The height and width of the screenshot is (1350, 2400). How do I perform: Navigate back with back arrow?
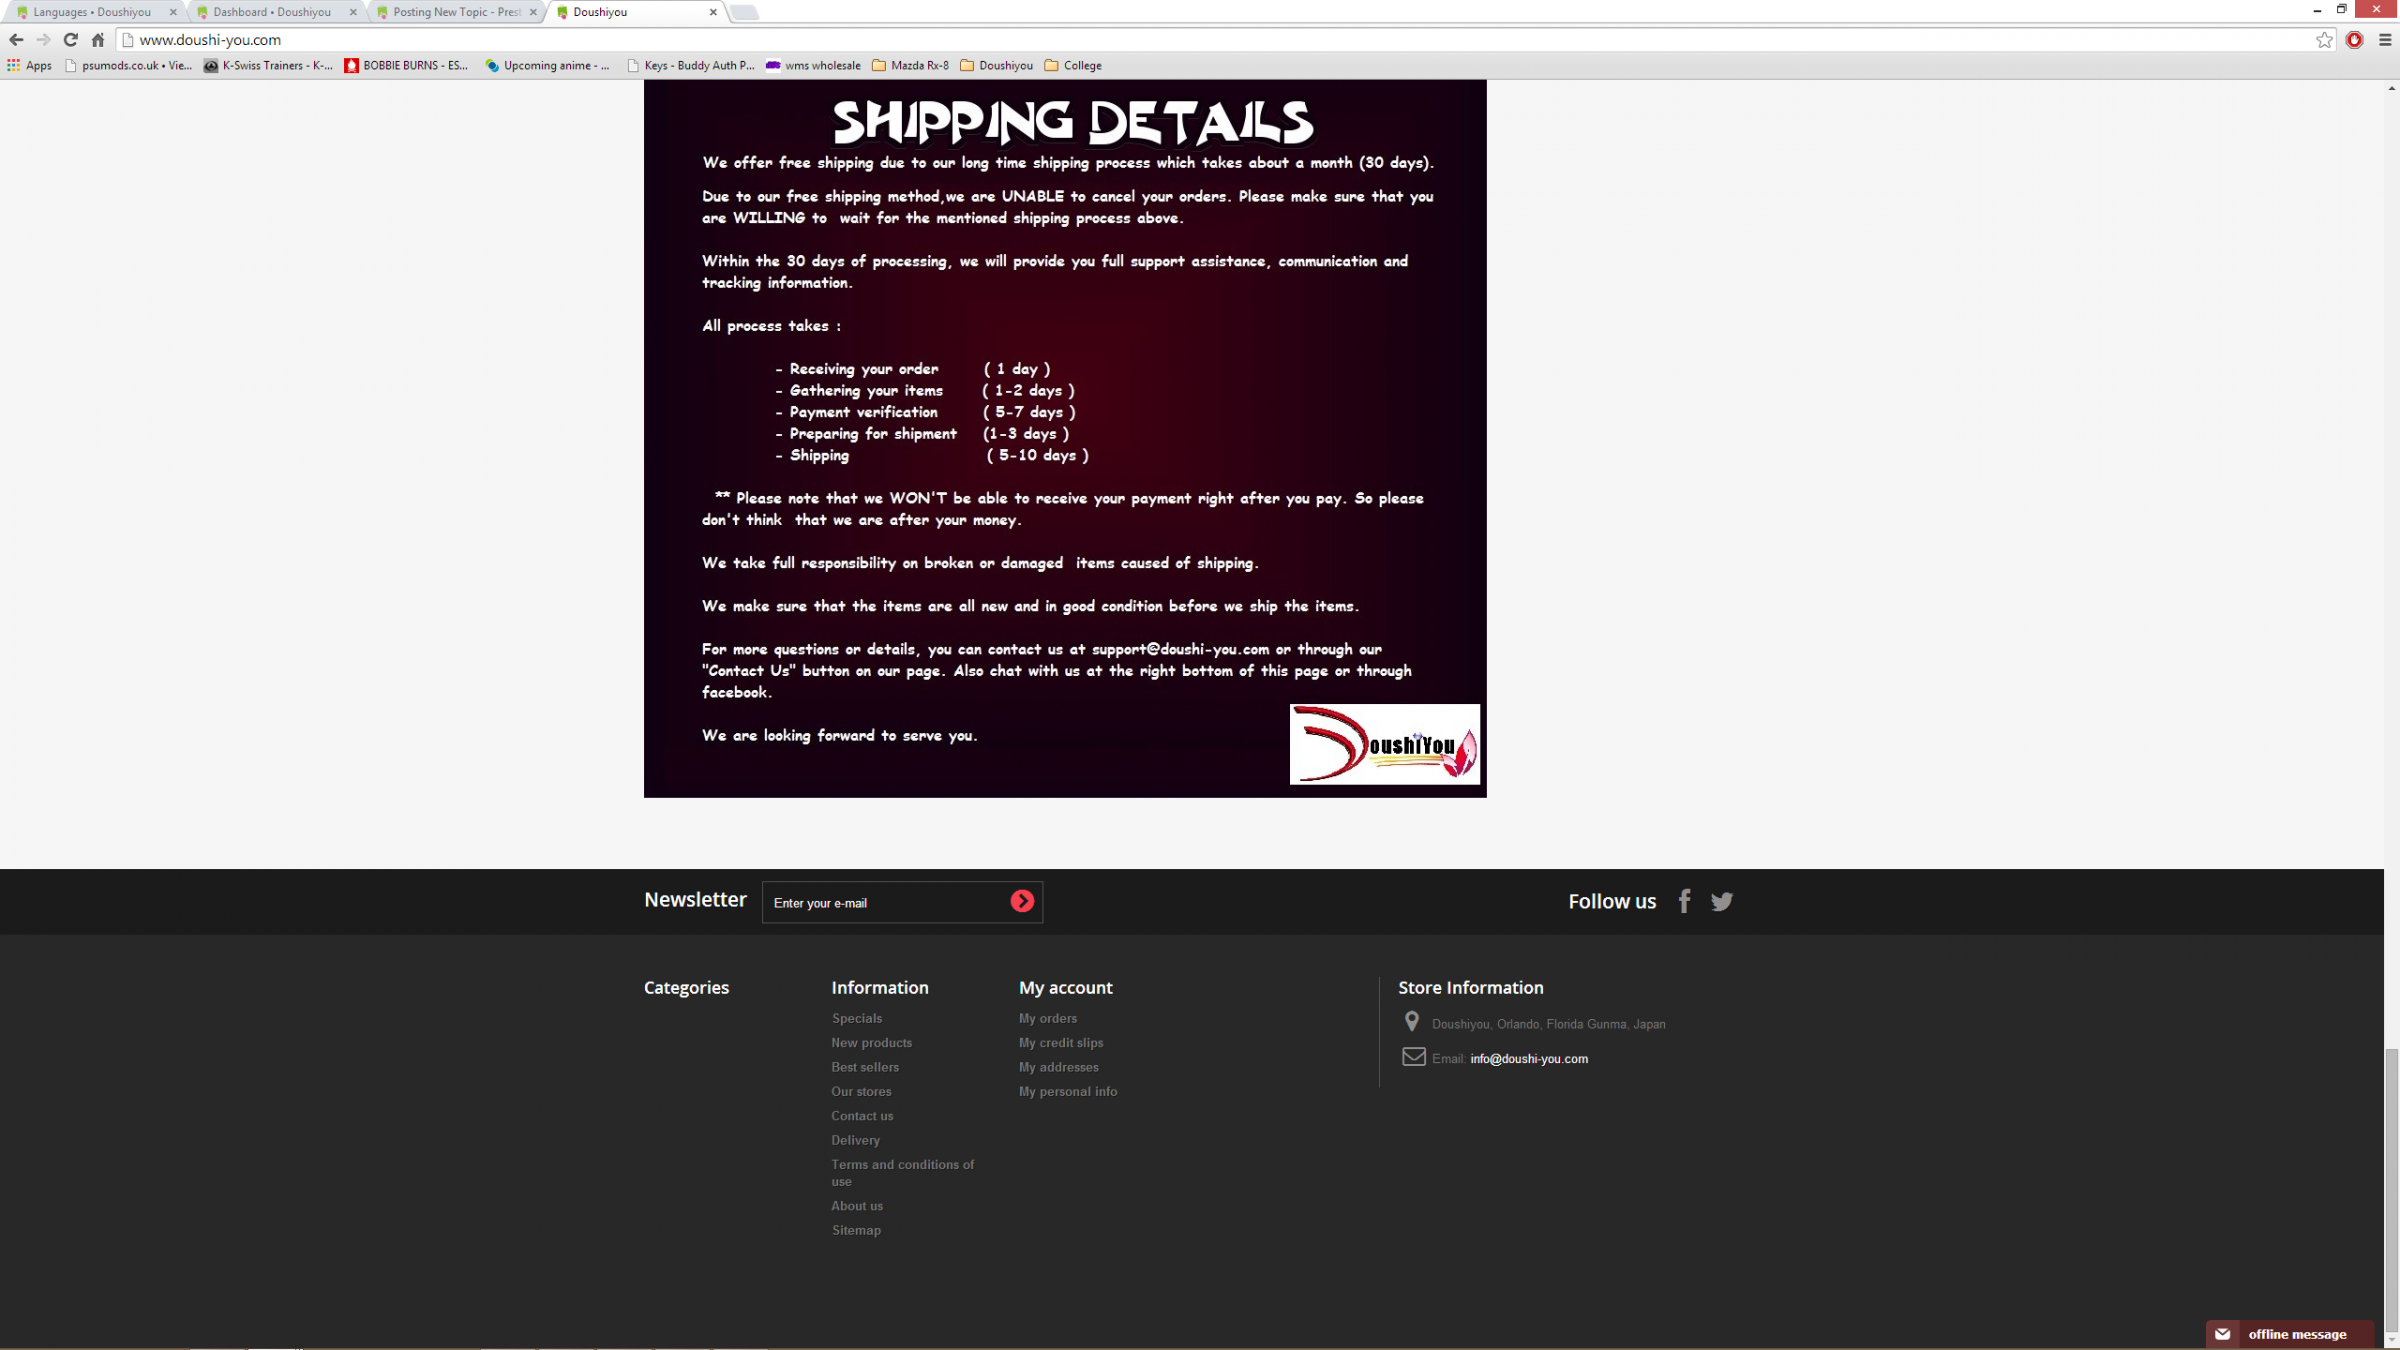click(16, 40)
